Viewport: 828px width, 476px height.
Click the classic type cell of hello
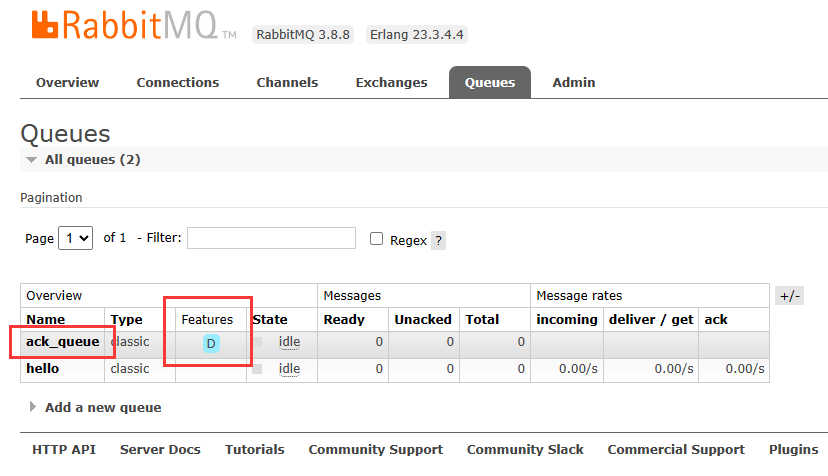point(130,369)
